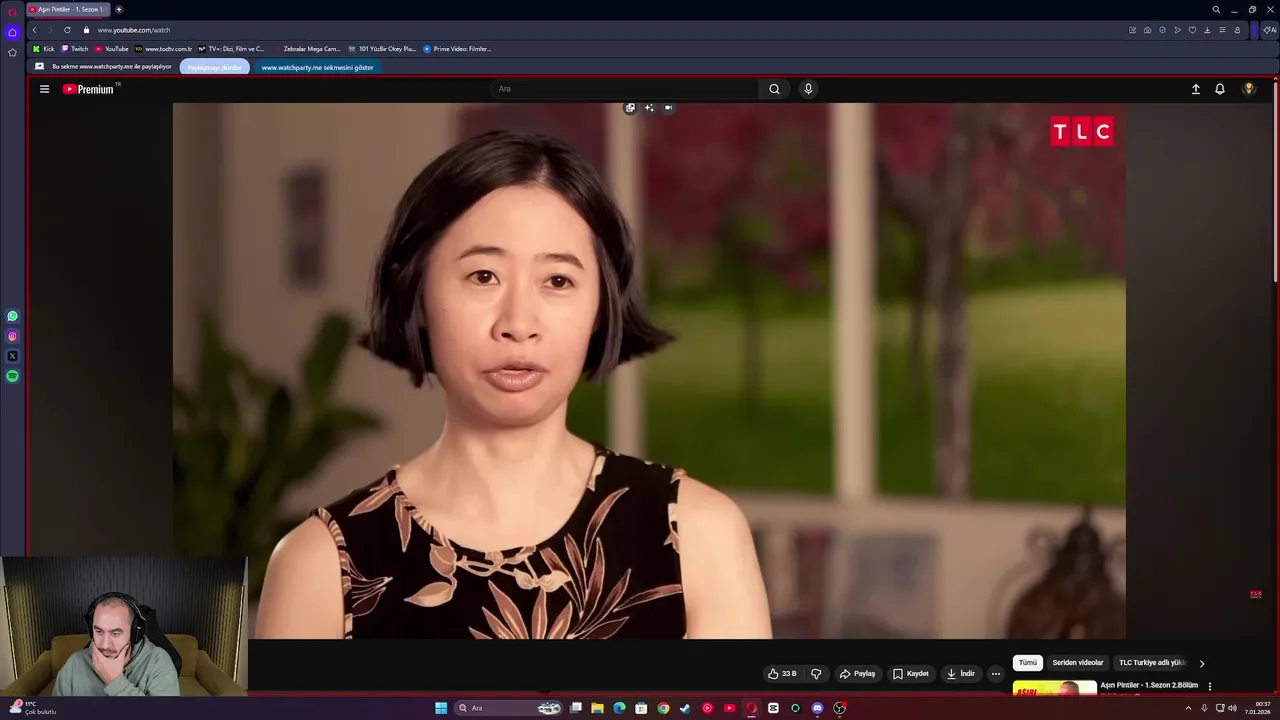Click the video overlay sparkle icon

pyautogui.click(x=649, y=107)
